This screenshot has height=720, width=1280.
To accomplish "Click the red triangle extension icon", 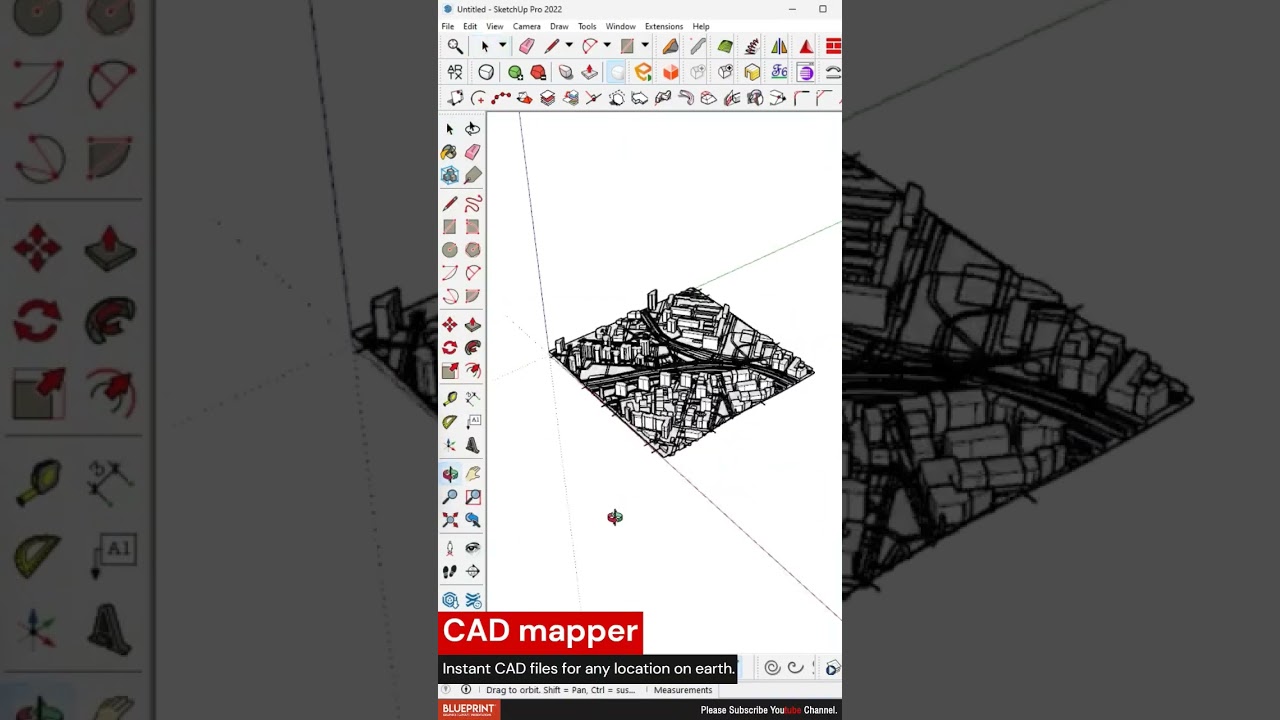I will [x=806, y=46].
